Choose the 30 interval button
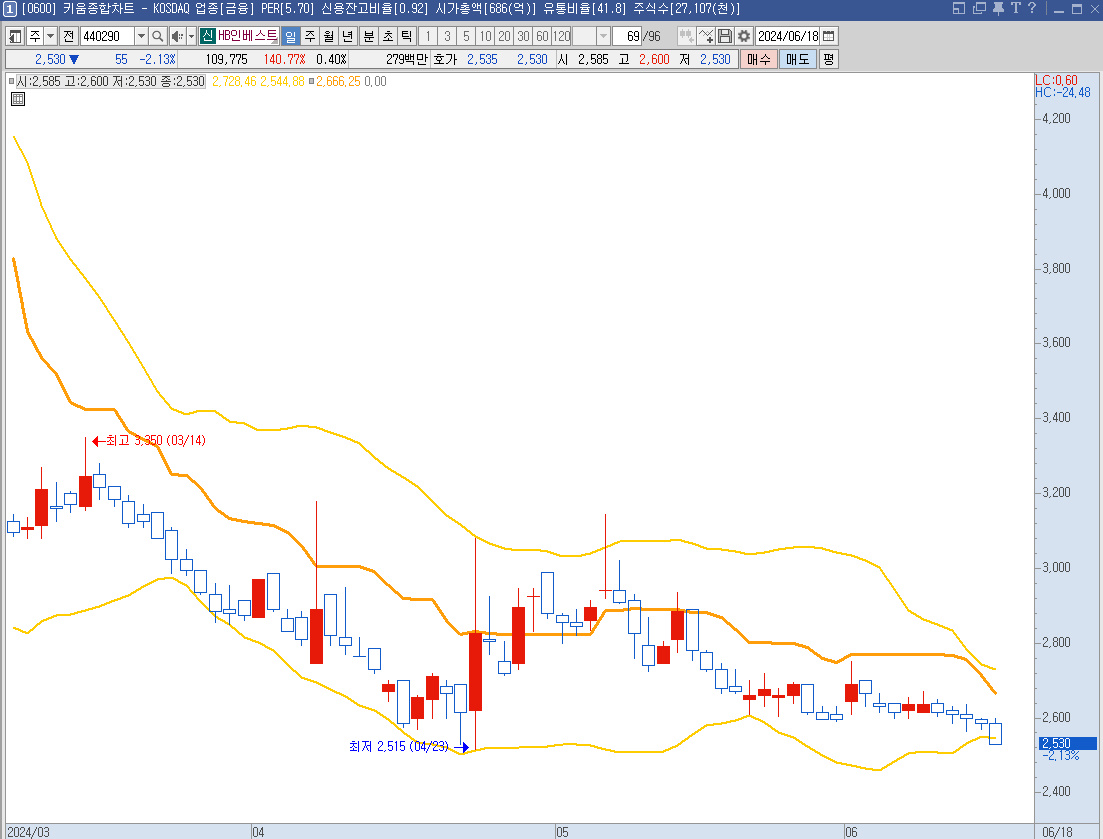This screenshot has height=839, width=1103. point(523,36)
